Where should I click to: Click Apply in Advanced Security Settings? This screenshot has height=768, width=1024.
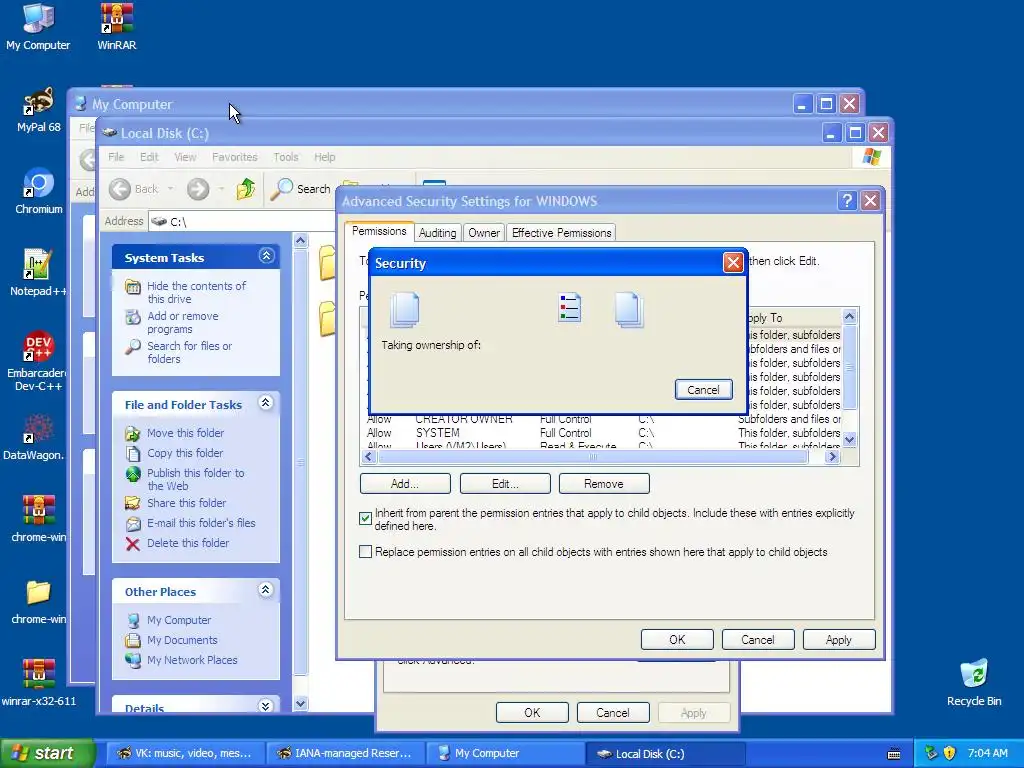[839, 640]
